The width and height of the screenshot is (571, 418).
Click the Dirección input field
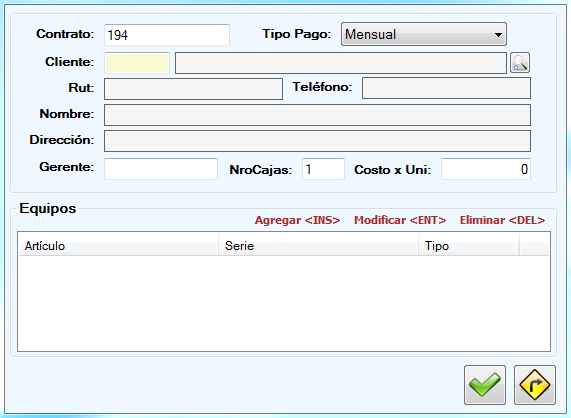(x=317, y=141)
